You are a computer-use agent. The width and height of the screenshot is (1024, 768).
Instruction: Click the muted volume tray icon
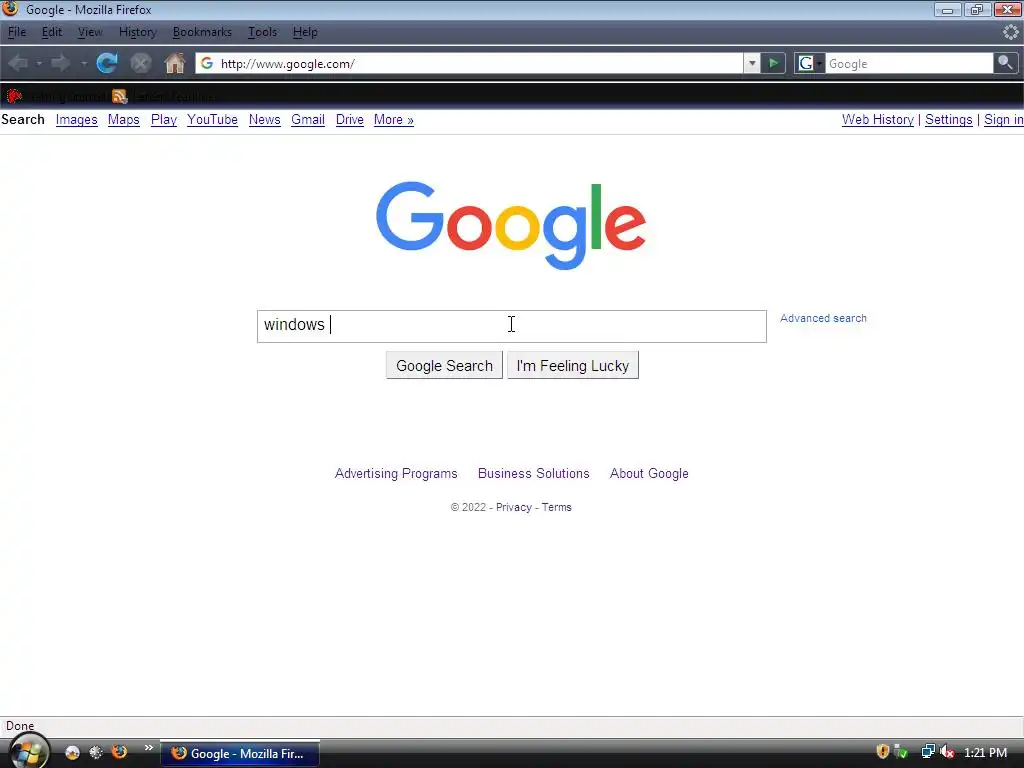point(947,752)
